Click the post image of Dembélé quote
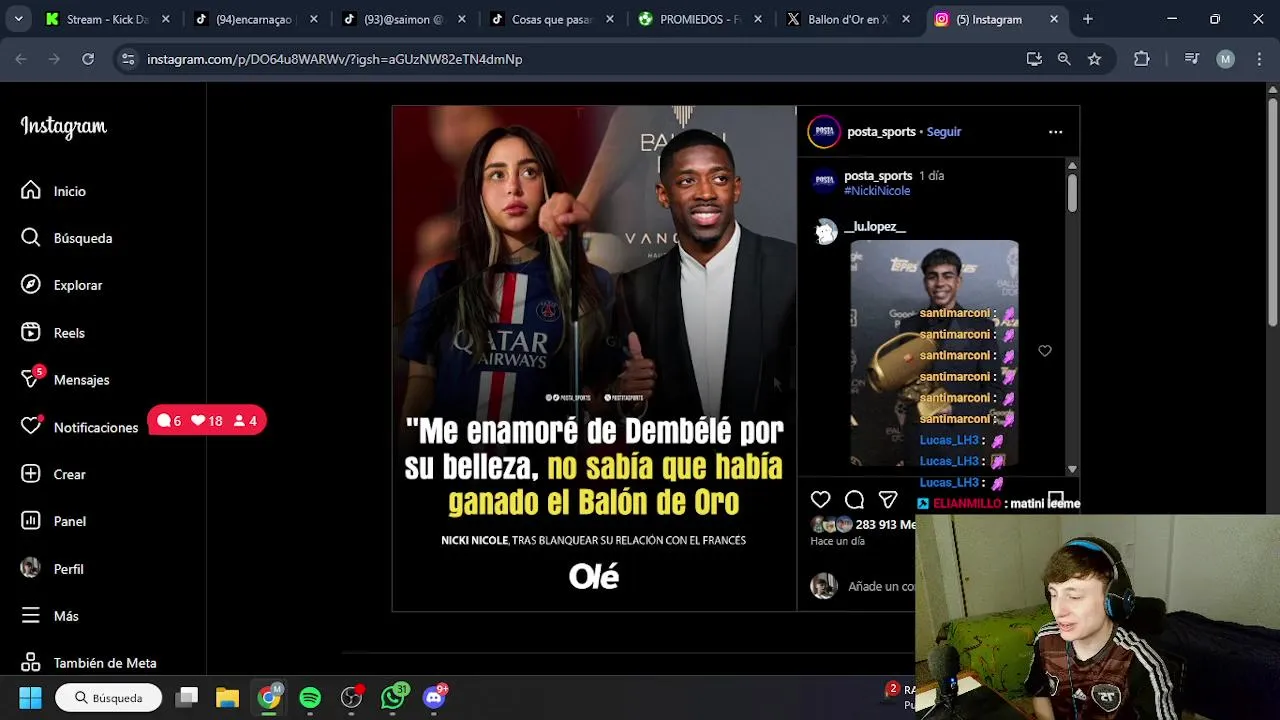Viewport: 1280px width, 720px height. [x=594, y=359]
